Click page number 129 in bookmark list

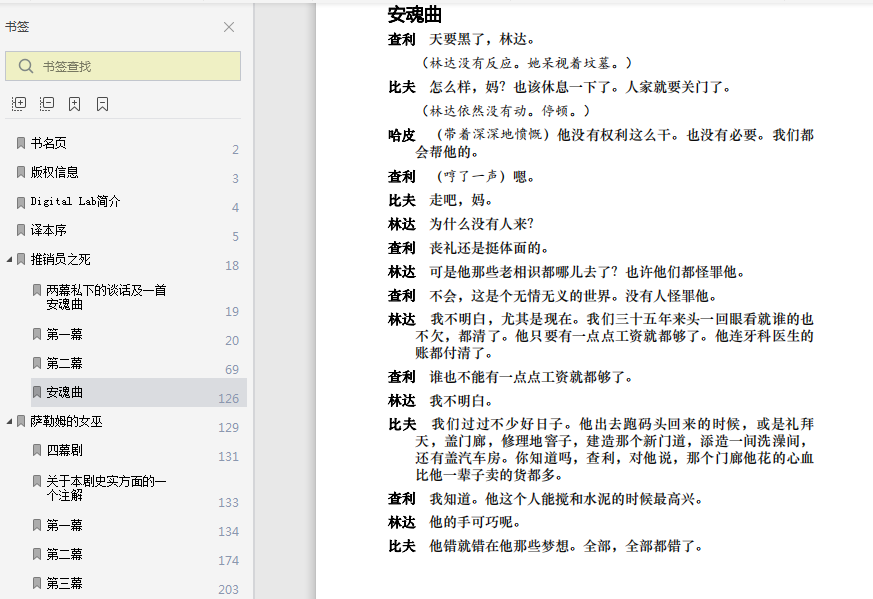[x=228, y=428]
